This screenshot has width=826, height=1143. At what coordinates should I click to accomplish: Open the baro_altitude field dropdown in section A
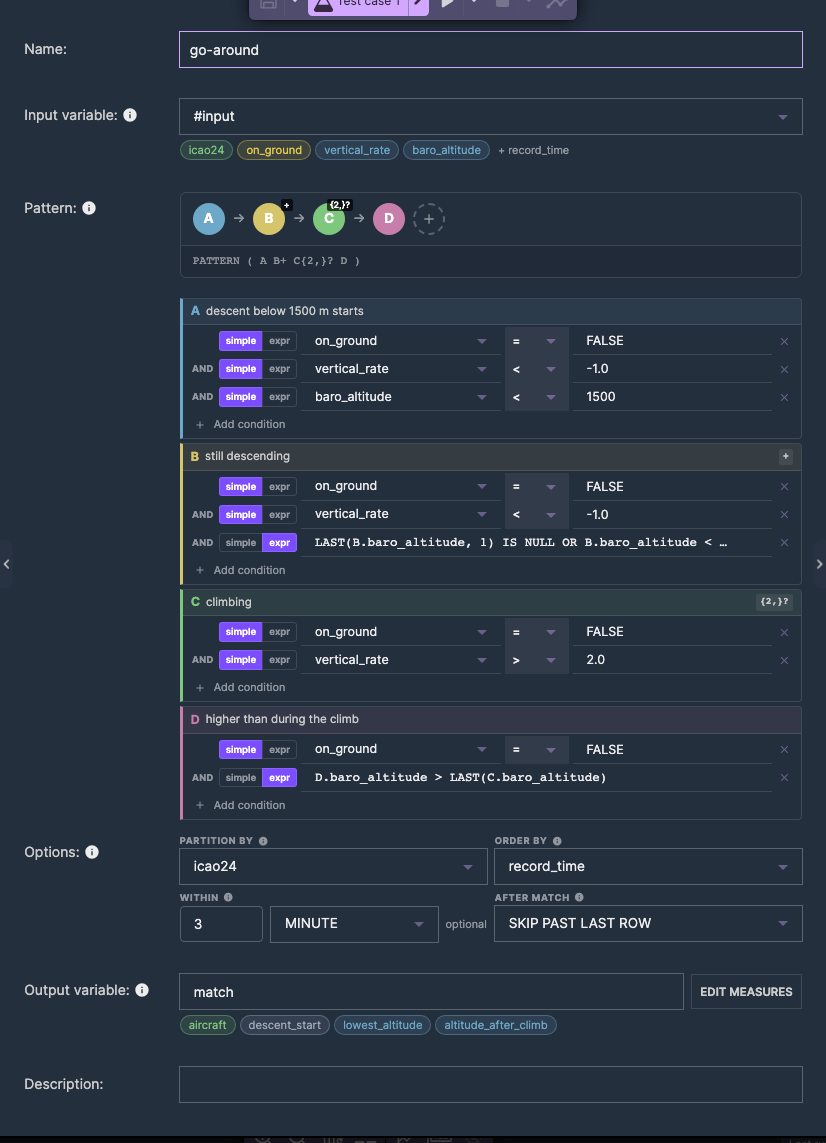[x=400, y=397]
